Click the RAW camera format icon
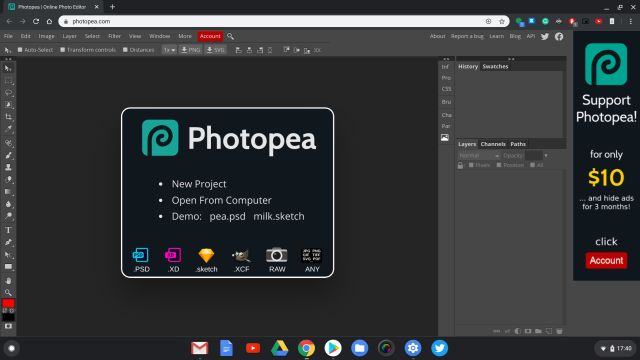The image size is (640, 360). click(x=277, y=255)
